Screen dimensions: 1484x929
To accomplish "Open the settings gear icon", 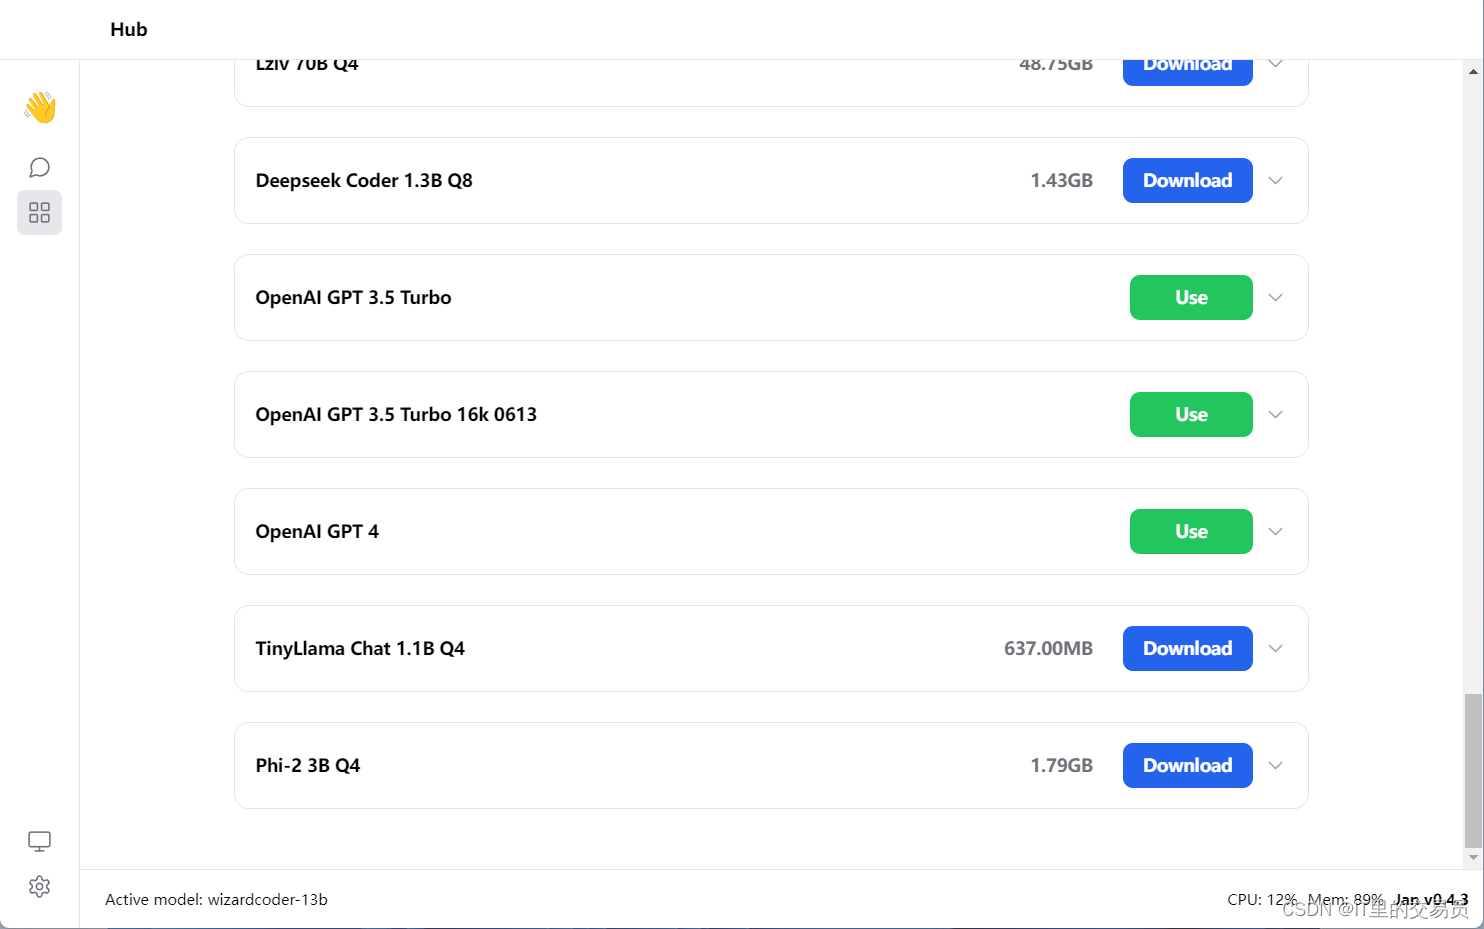I will [39, 887].
